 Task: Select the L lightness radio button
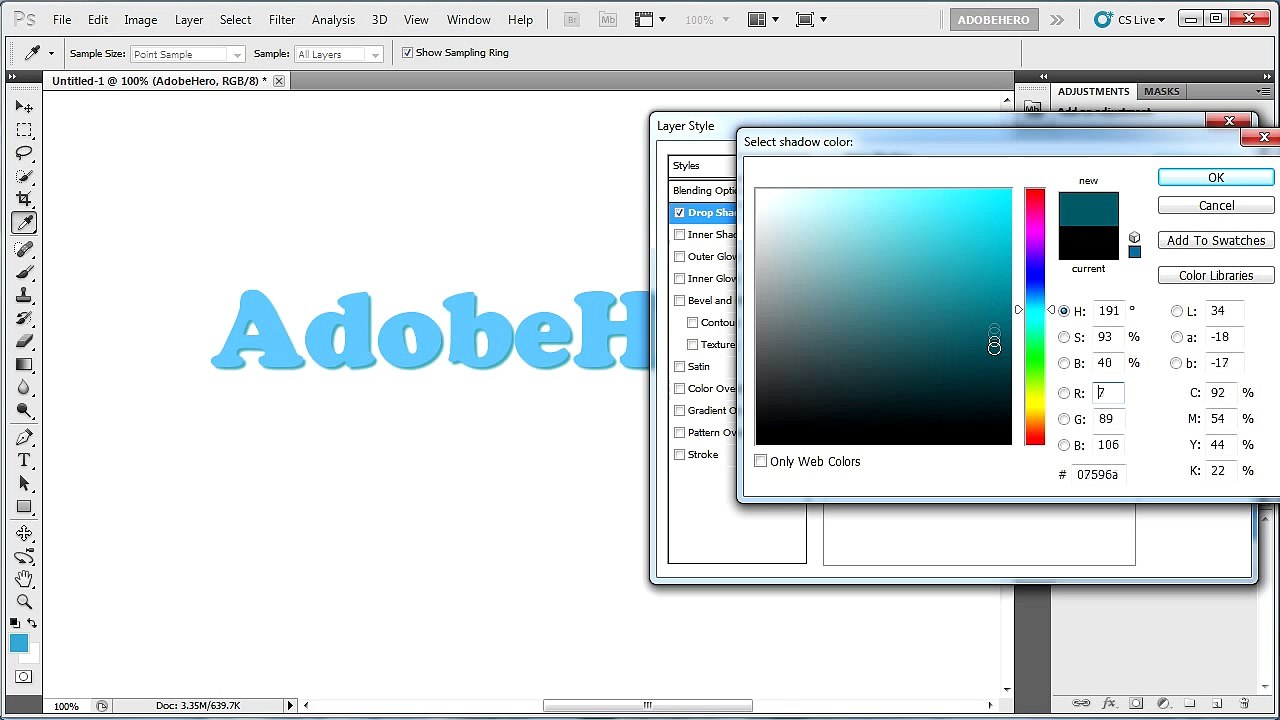pyautogui.click(x=1177, y=311)
